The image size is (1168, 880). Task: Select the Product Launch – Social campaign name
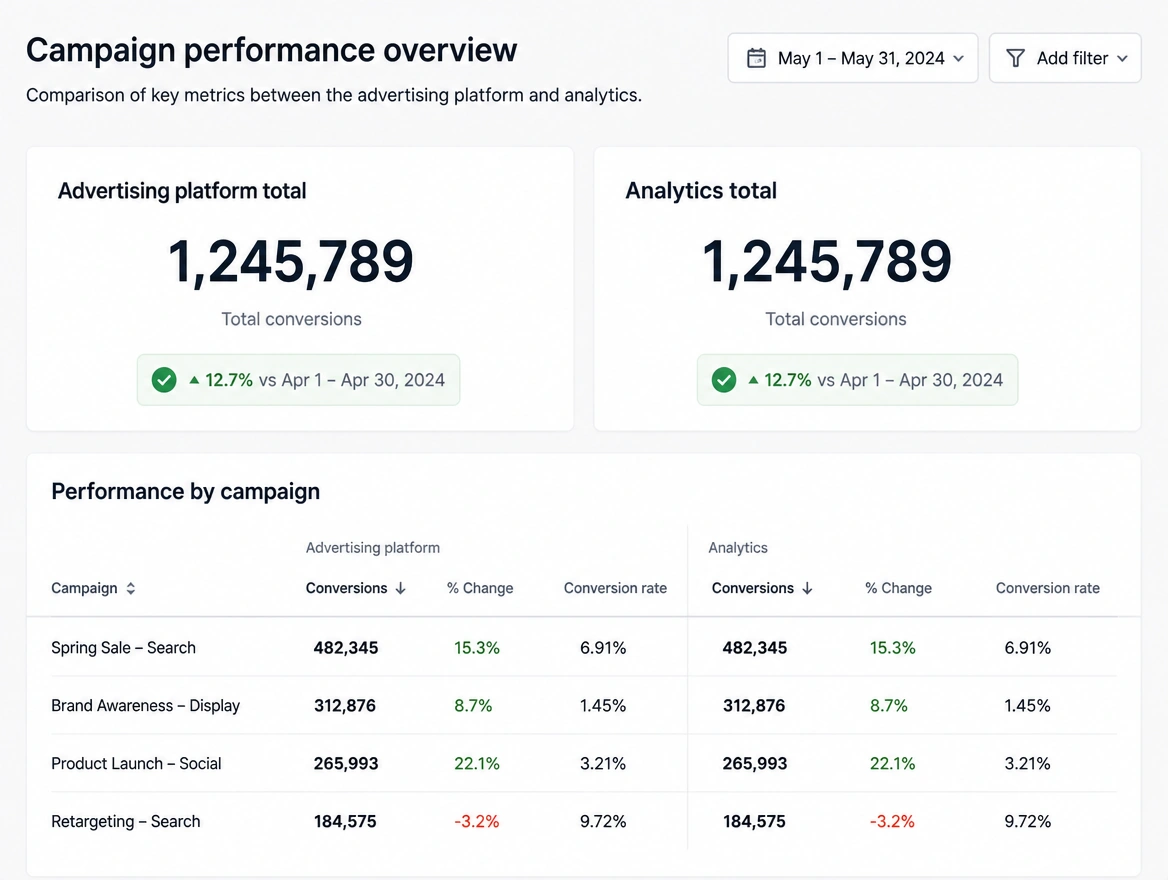click(x=136, y=764)
